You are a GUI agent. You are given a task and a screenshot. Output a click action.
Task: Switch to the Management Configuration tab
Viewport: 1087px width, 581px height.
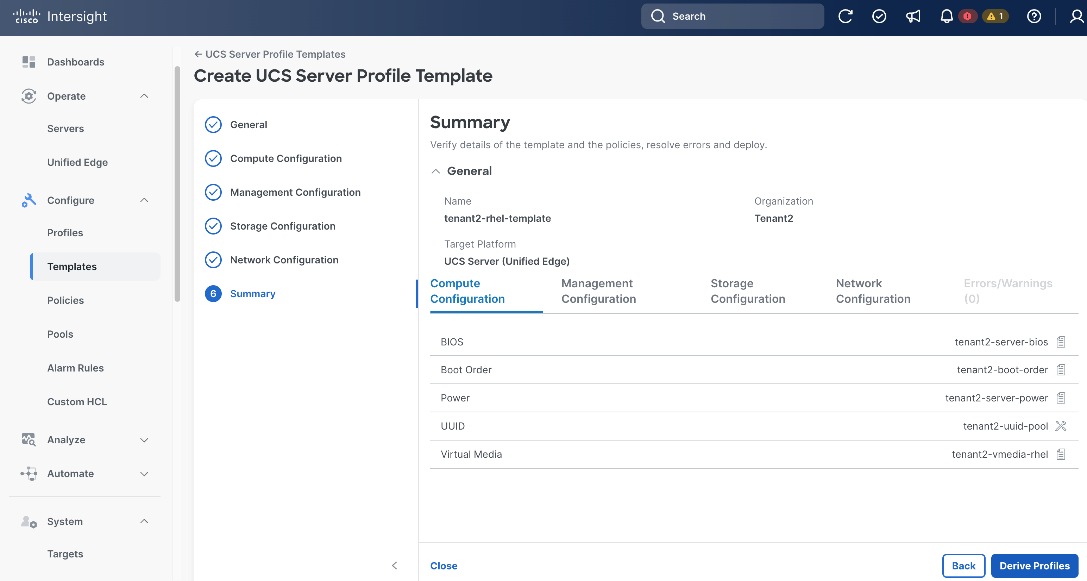(x=598, y=291)
